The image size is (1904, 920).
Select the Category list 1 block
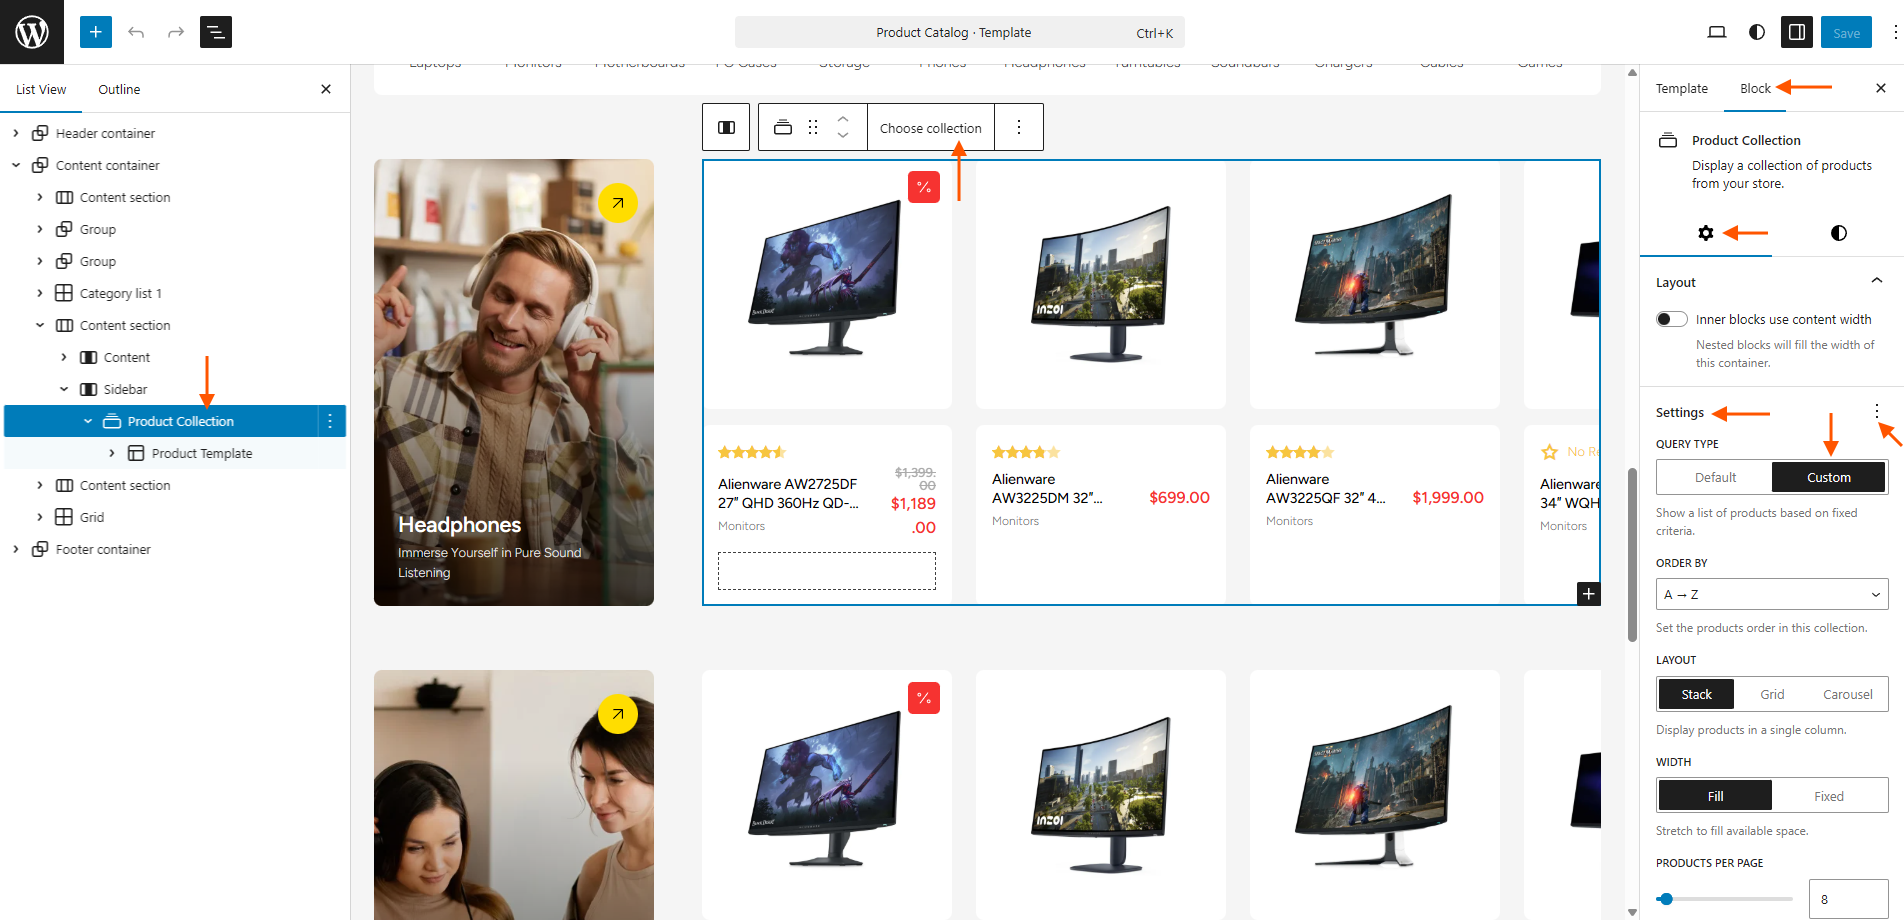coord(120,293)
